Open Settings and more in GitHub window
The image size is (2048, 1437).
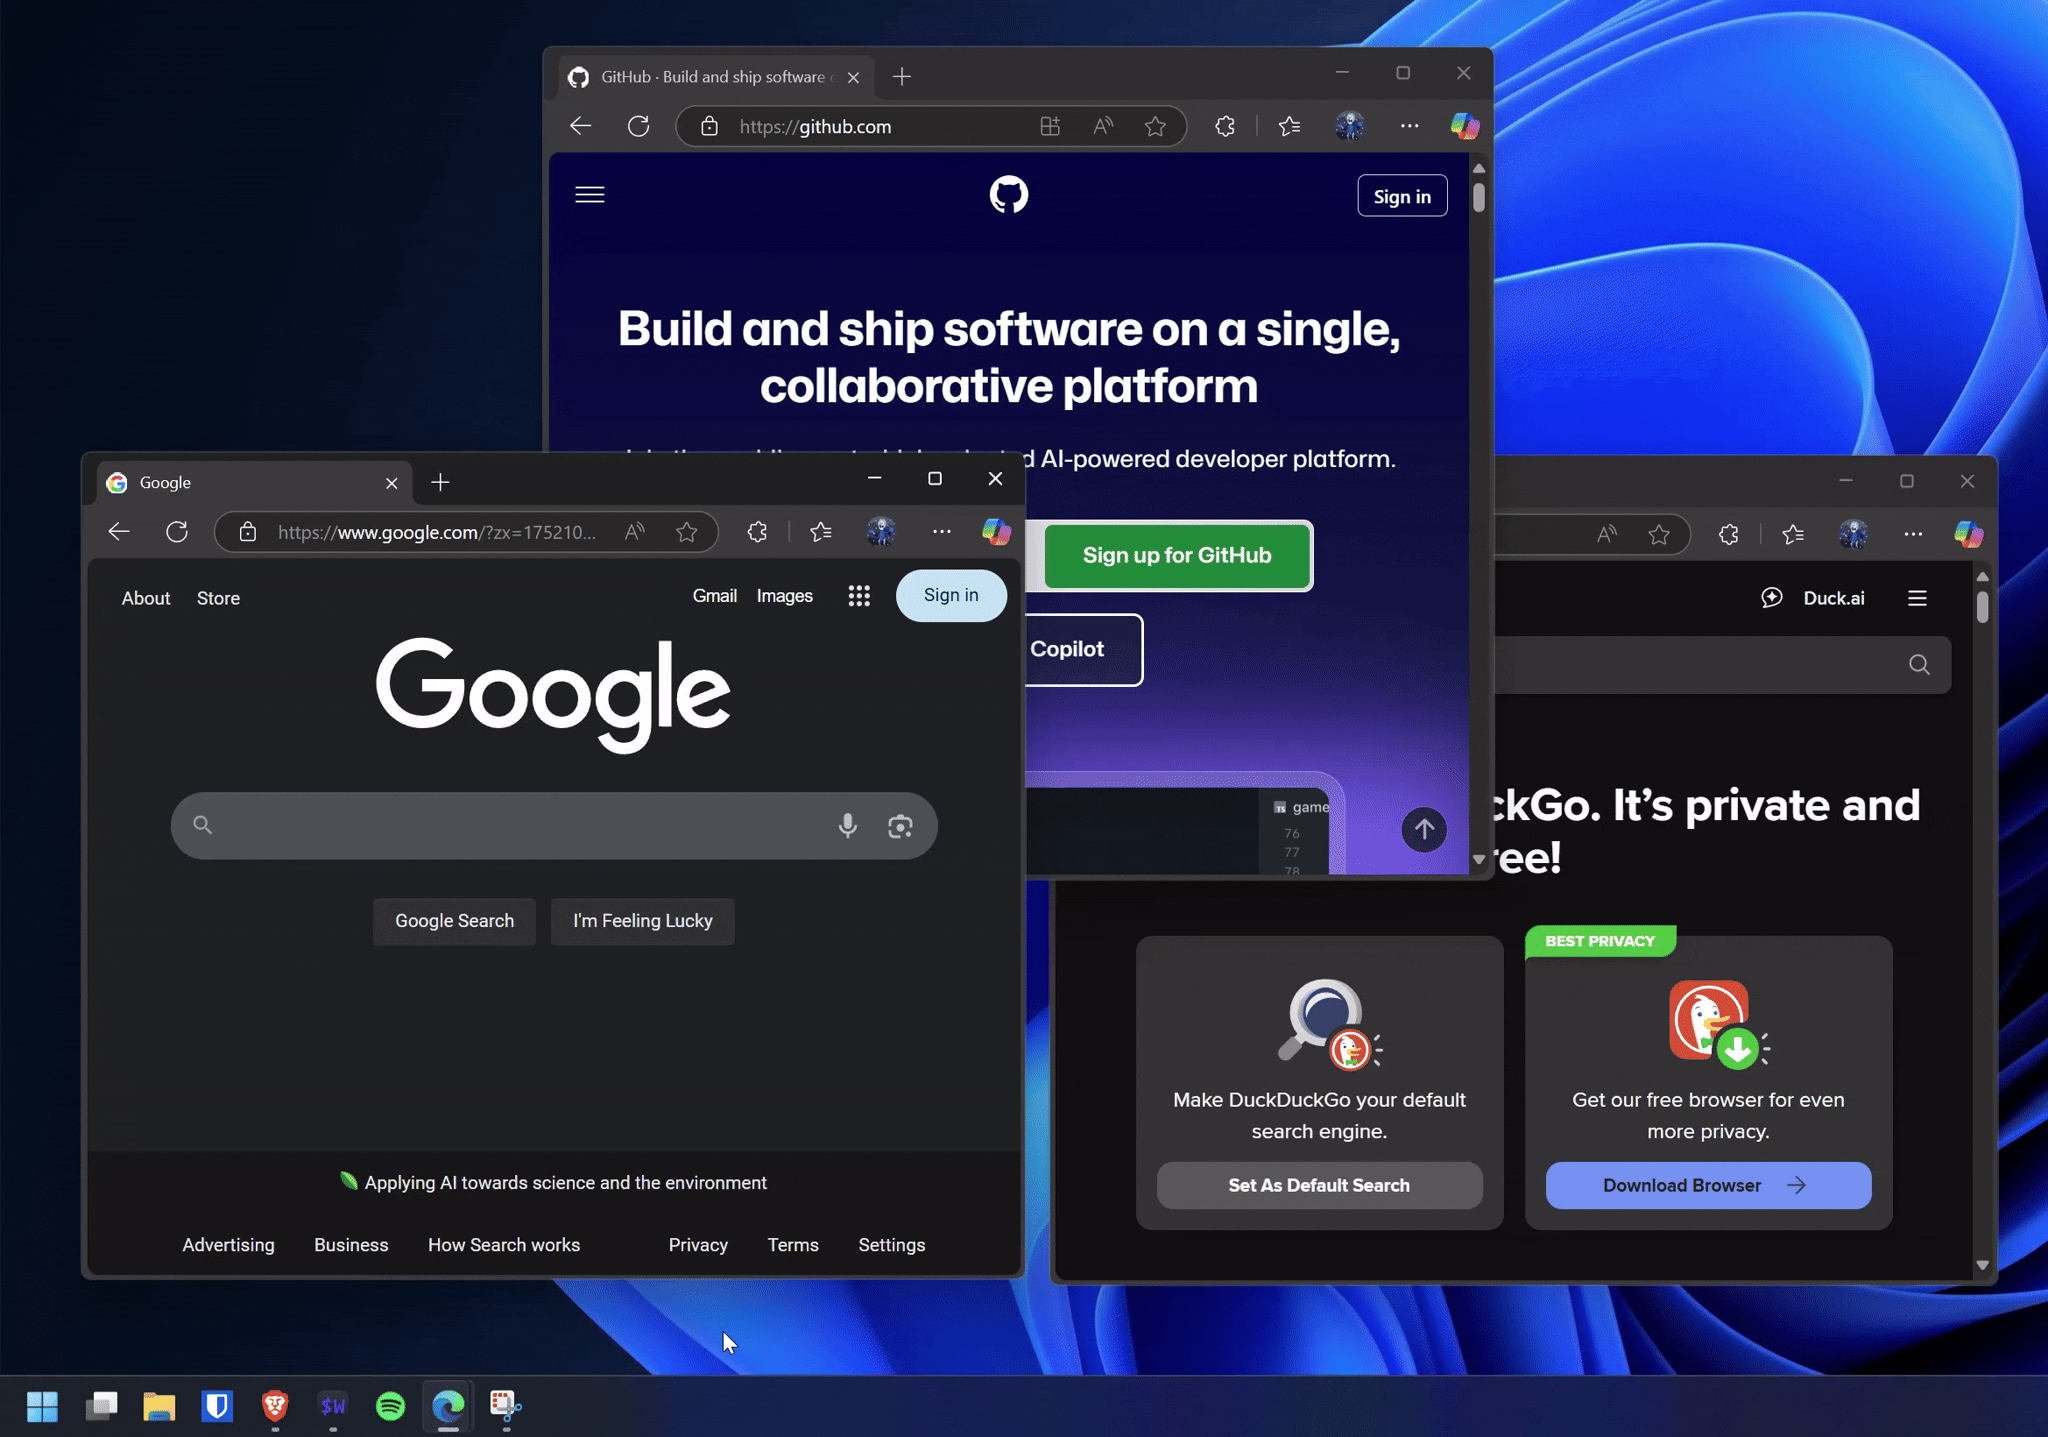(x=1410, y=126)
